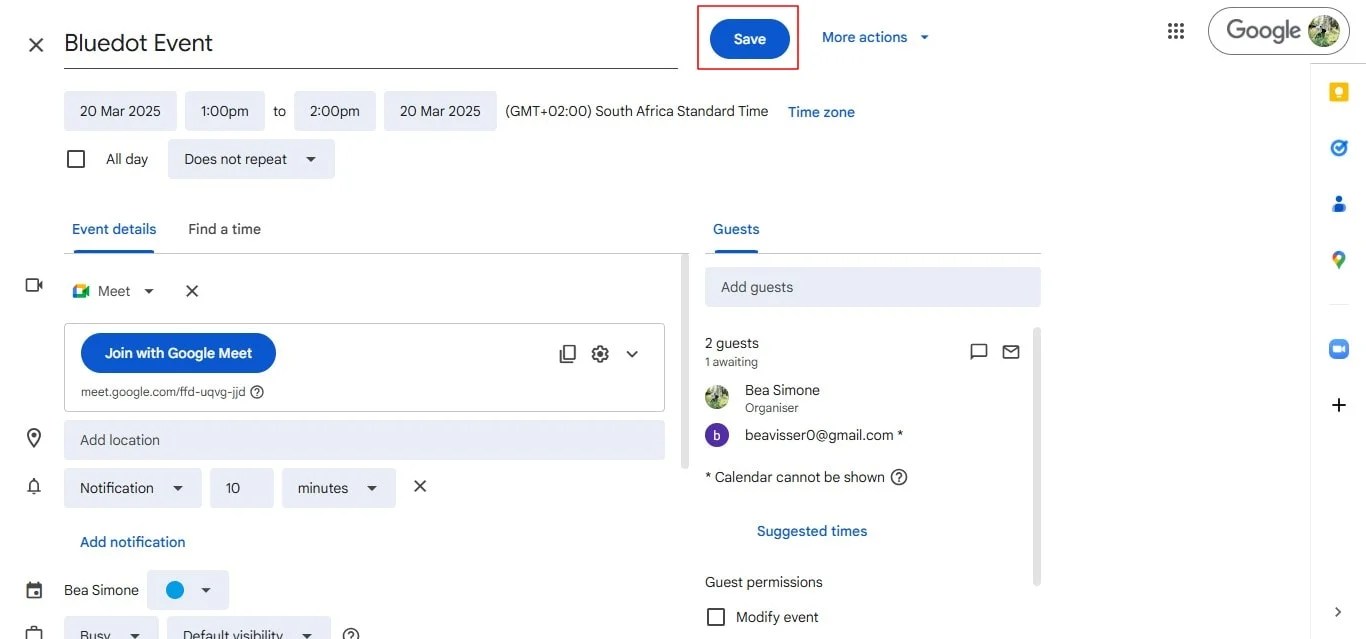Copy Meet conferencing info icon
Screen dimensions: 1366x639
pyautogui.click(x=568, y=354)
